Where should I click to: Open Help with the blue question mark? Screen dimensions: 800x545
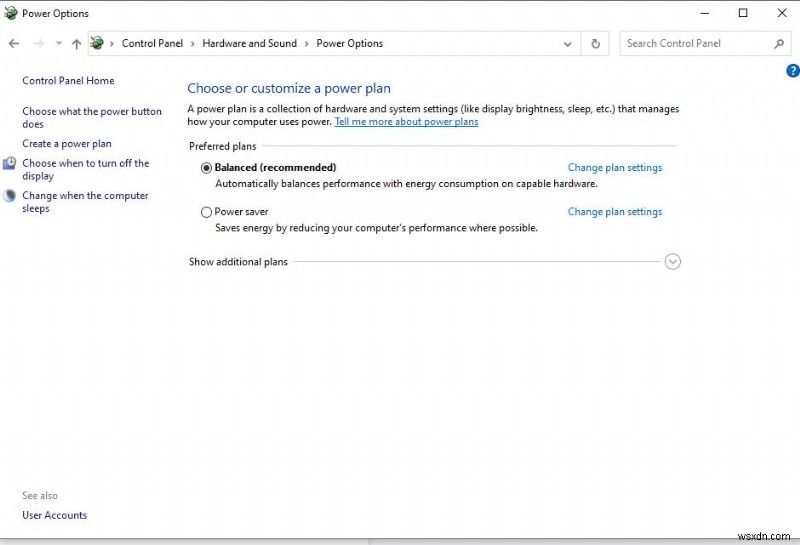[x=793, y=71]
